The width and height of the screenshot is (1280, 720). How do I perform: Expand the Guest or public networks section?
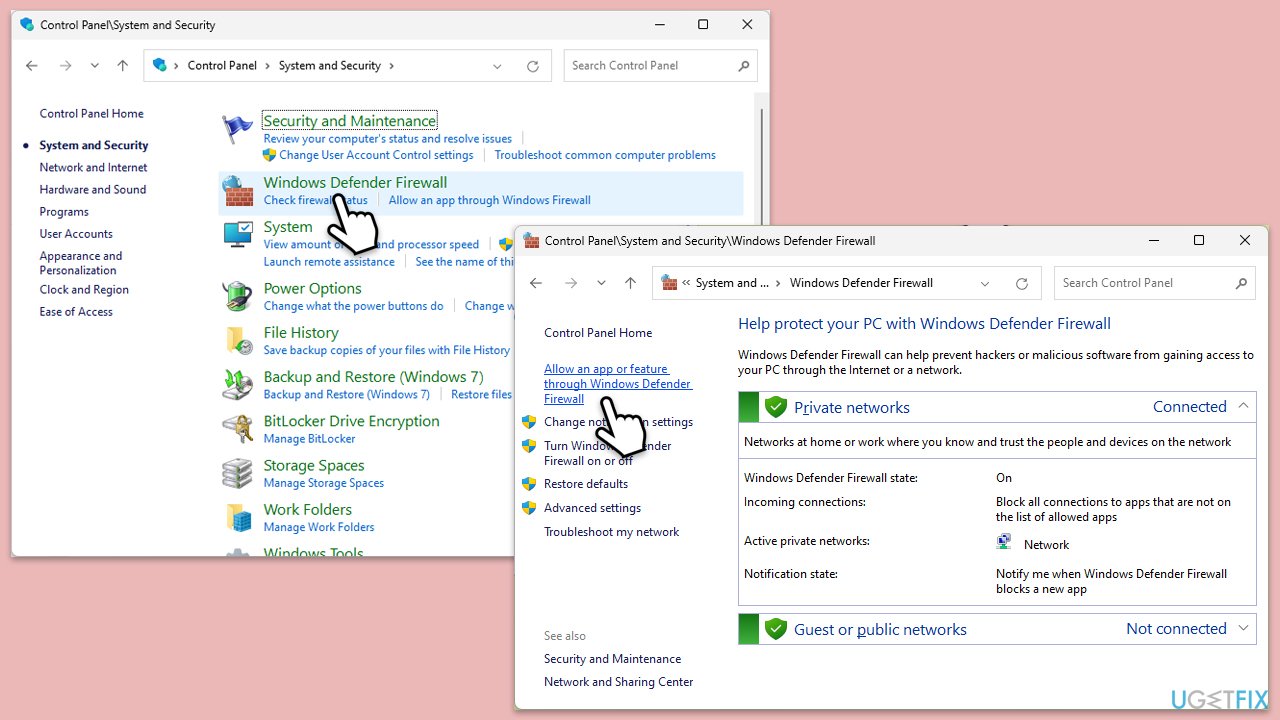1243,628
